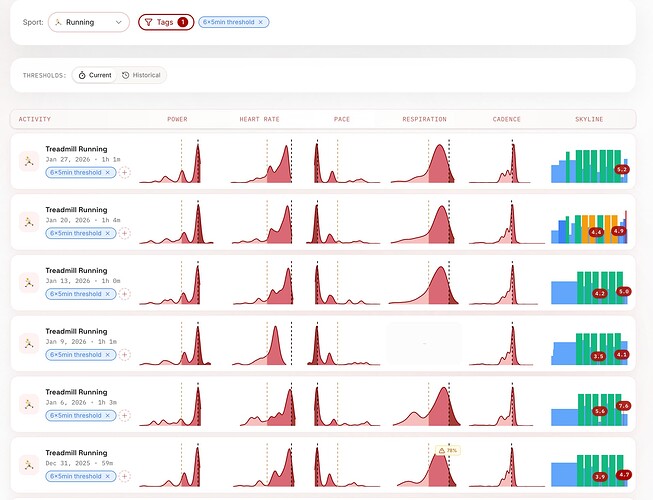Click the Power column header
This screenshot has width=653, height=500.
point(177,119)
